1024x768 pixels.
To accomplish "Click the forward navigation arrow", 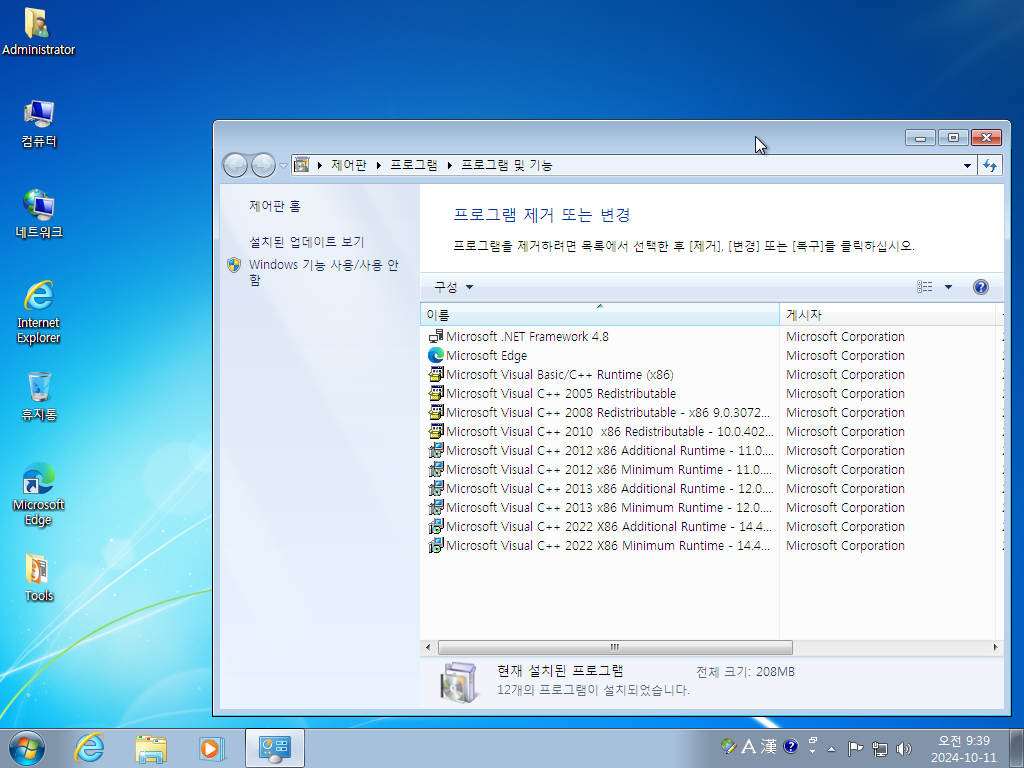I will pos(263,165).
